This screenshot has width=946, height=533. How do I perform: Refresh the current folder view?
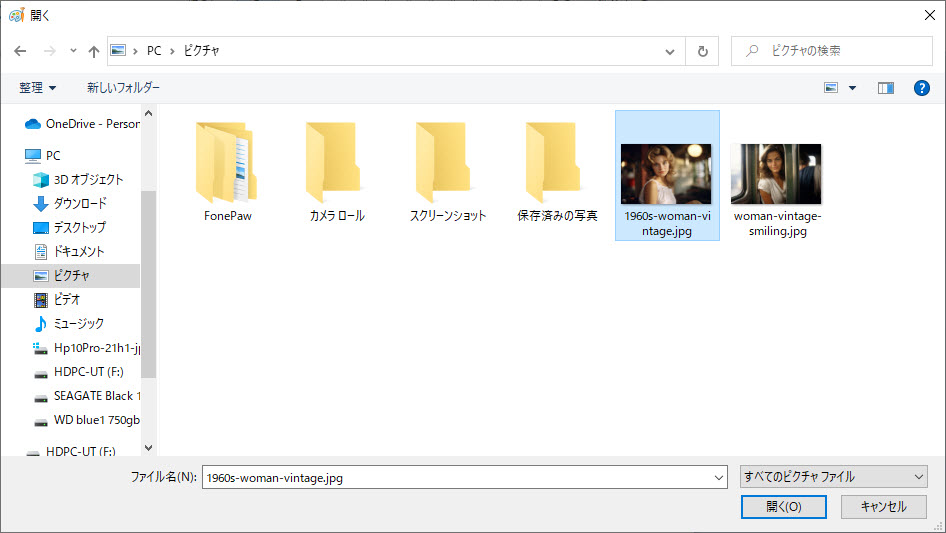pos(703,51)
